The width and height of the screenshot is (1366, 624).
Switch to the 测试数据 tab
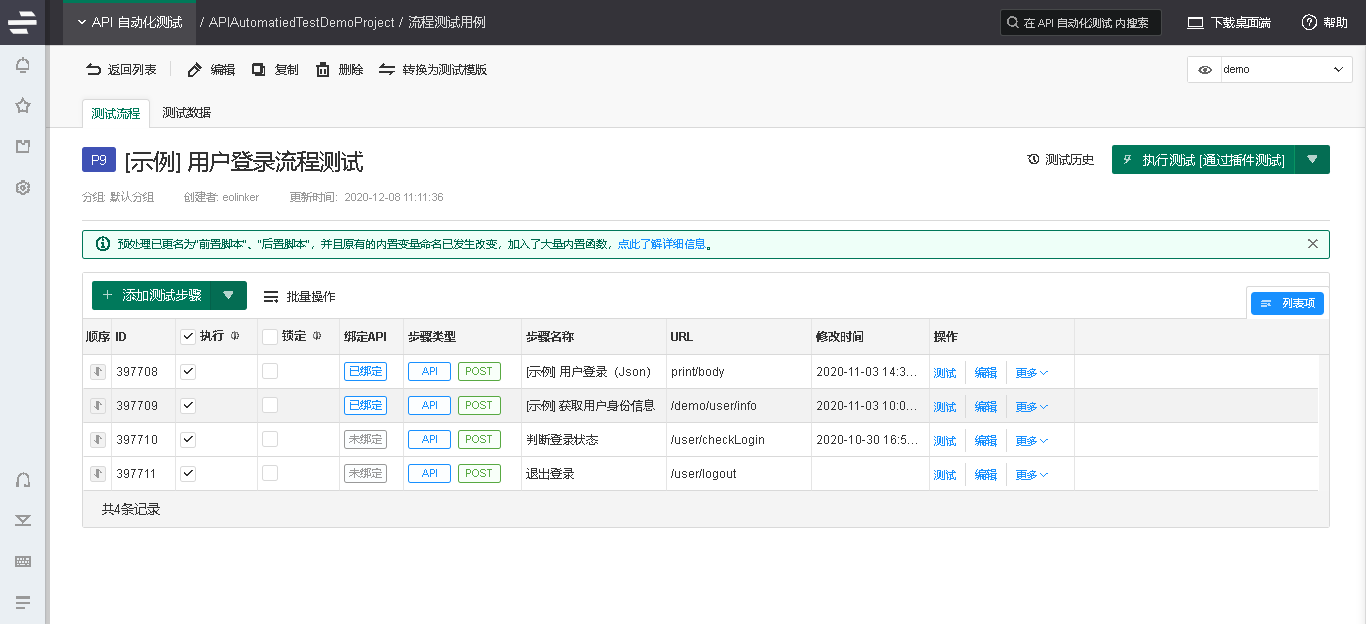coord(186,113)
